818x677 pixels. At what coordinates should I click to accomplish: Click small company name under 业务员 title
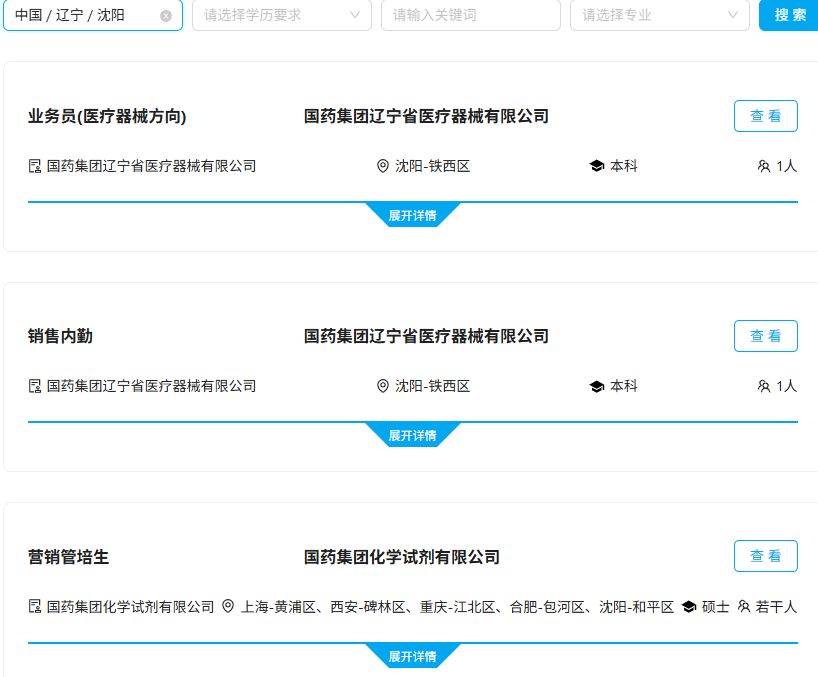151,166
